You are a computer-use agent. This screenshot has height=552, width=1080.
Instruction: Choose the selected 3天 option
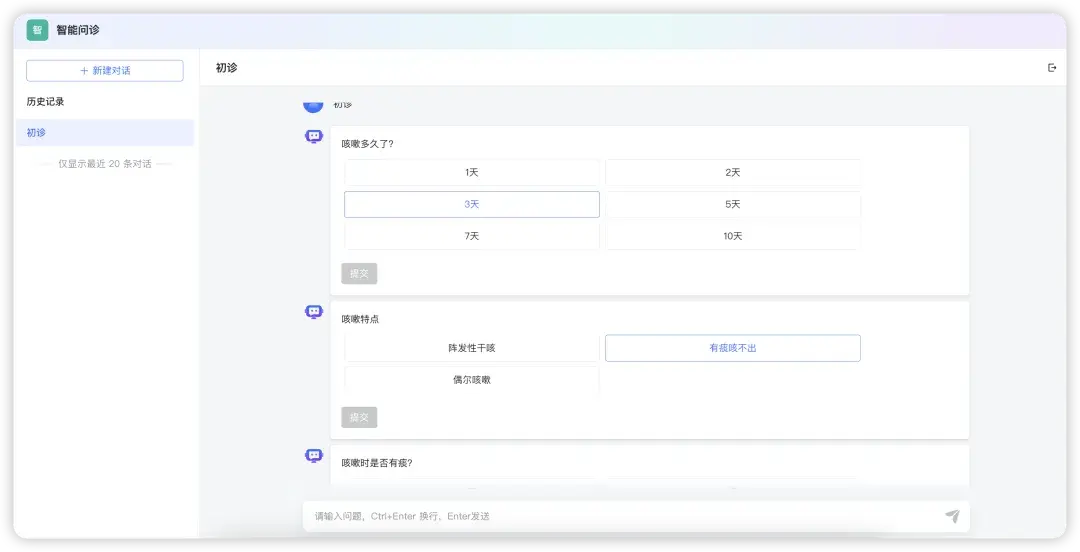click(472, 205)
